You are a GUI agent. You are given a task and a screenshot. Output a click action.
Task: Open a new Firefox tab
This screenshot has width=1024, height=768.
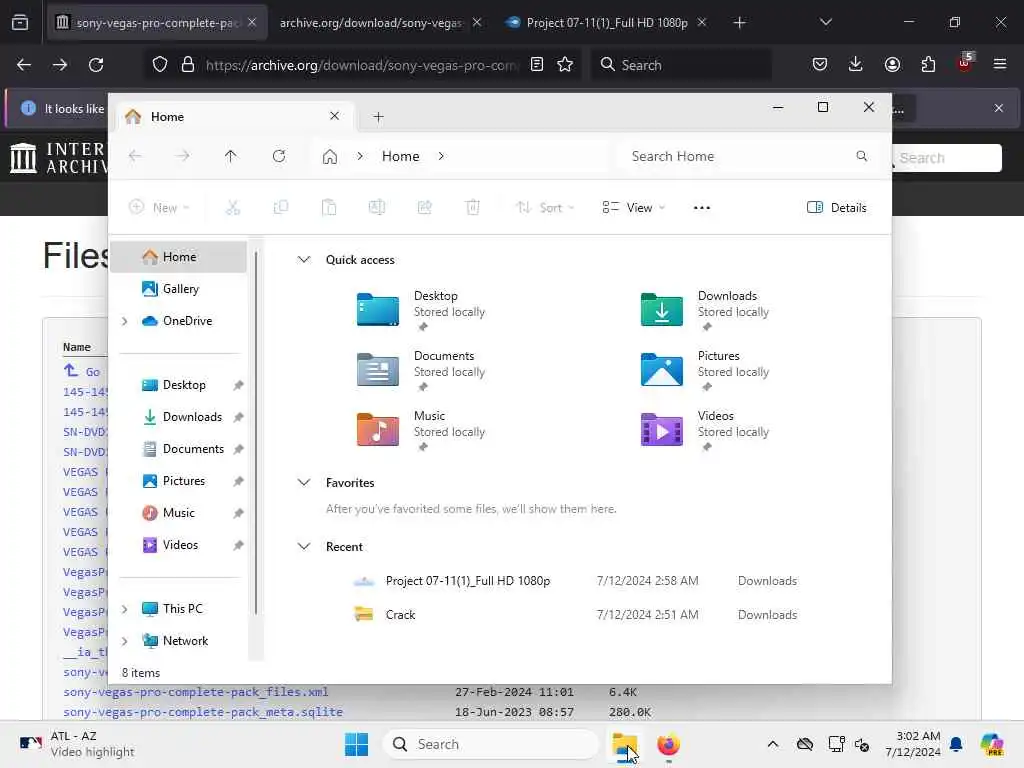pos(739,23)
